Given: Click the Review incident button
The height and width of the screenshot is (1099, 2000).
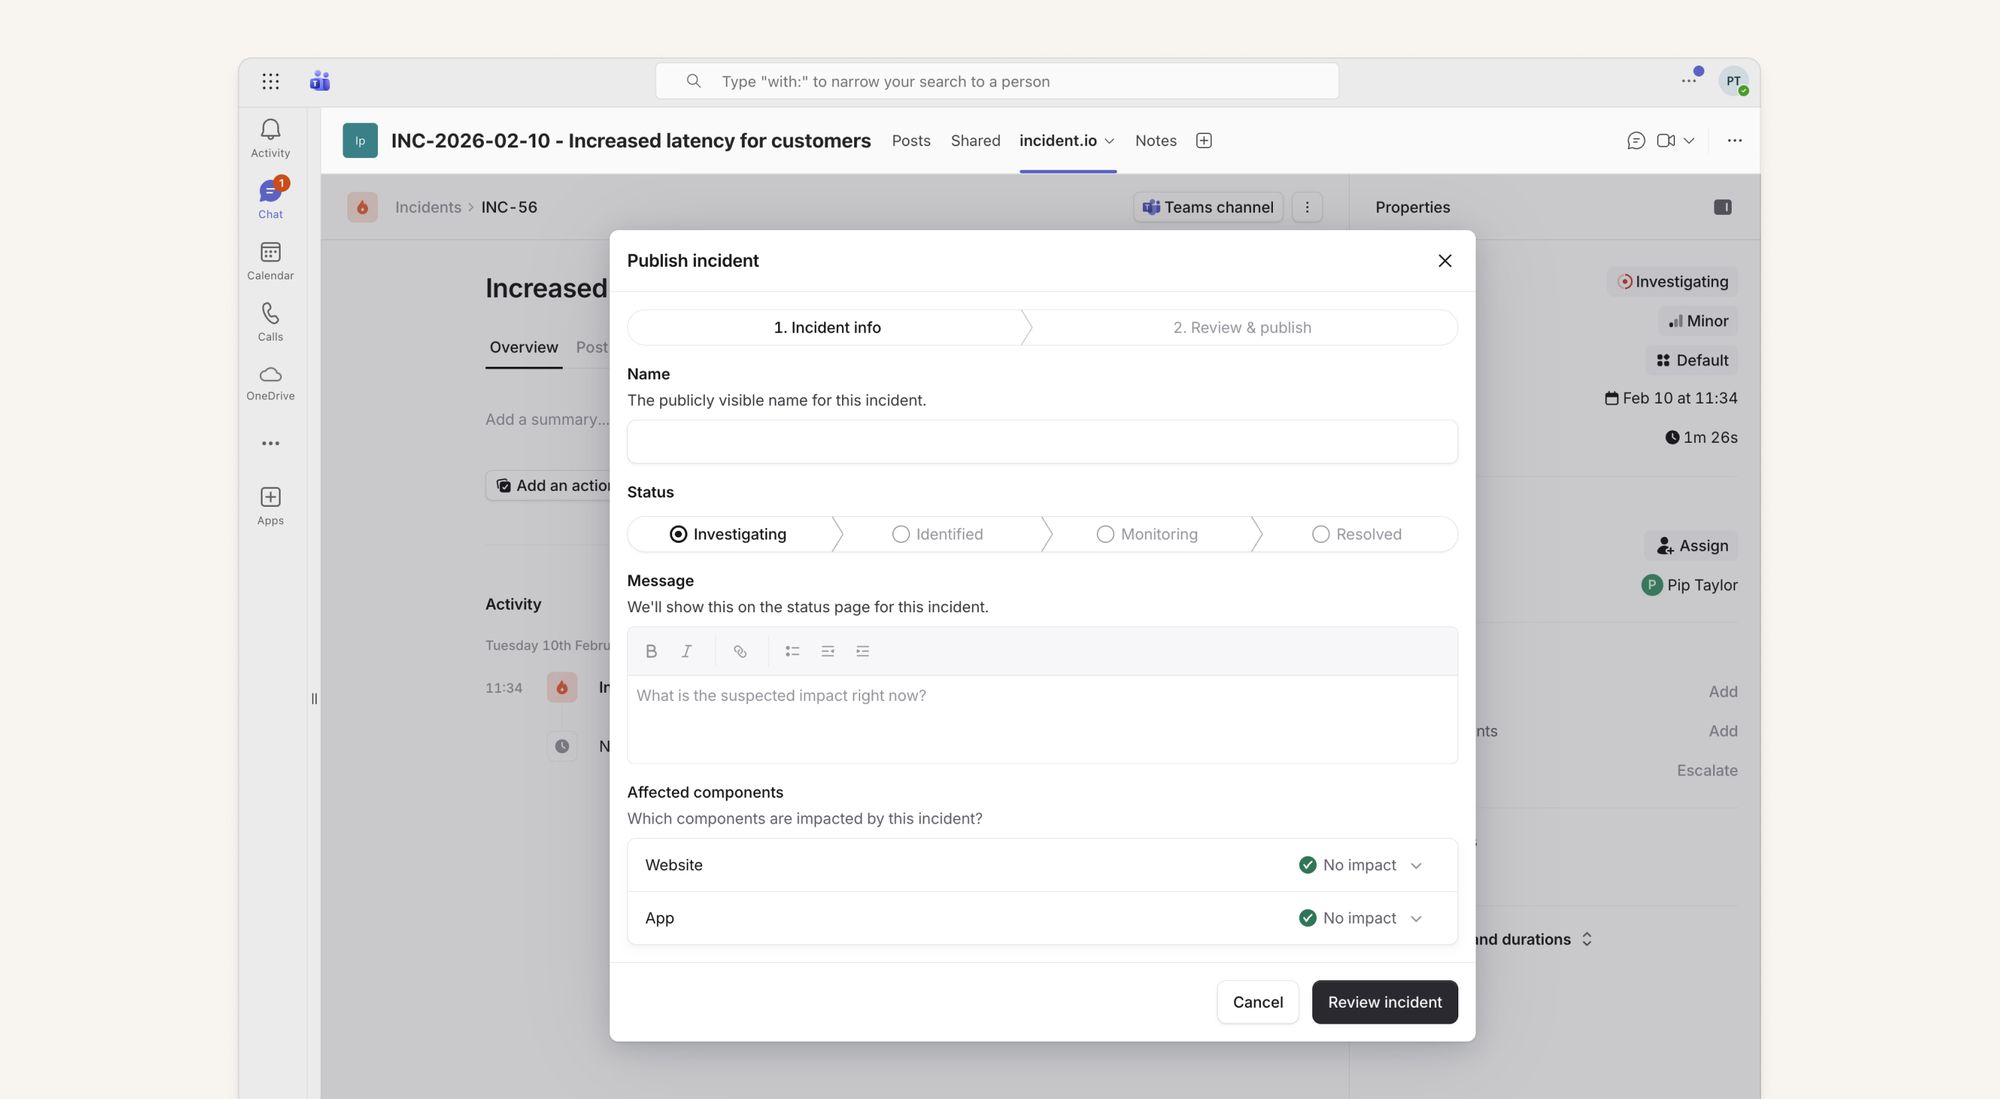Looking at the screenshot, I should tap(1384, 1002).
